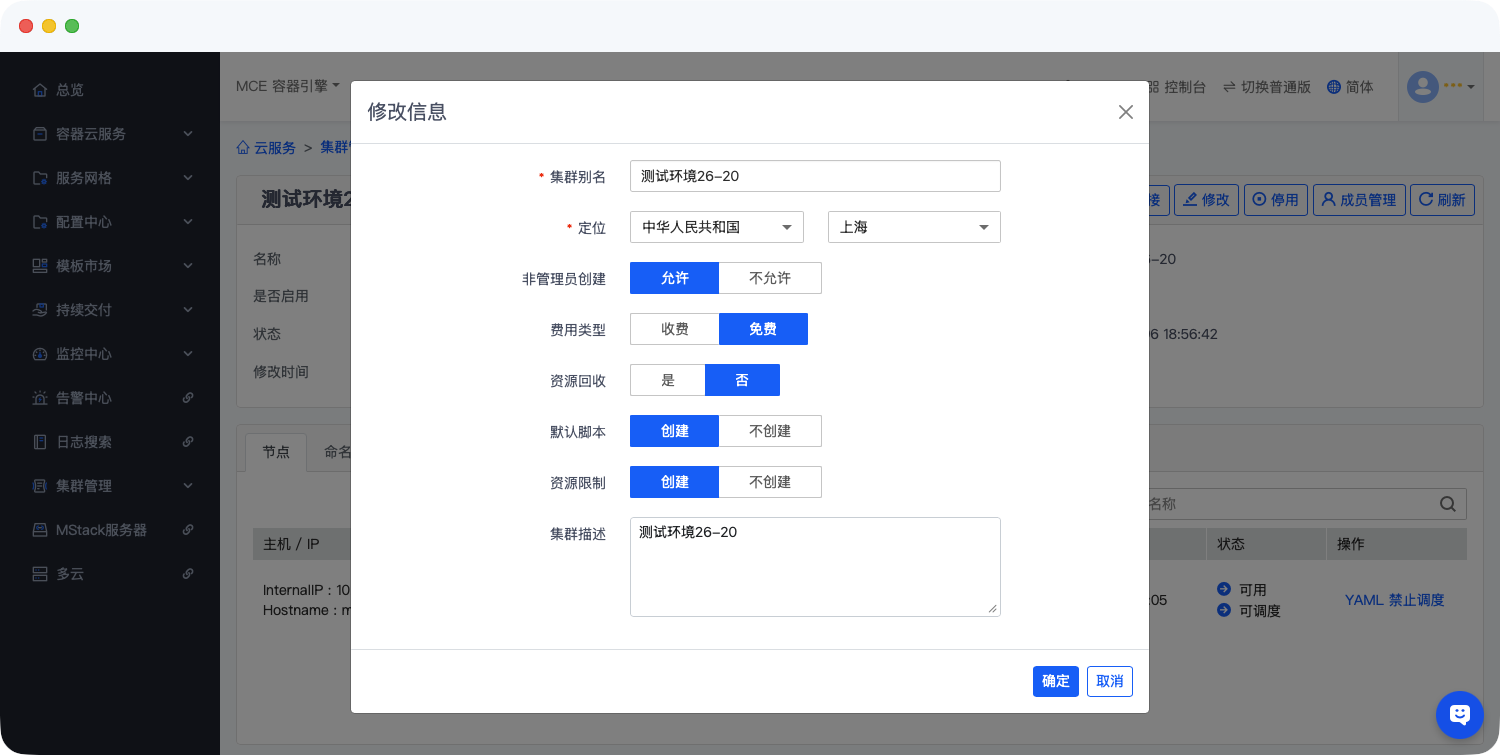Click the 总览 home icon in sidebar
Screen dimensions: 1500x755
tap(40, 90)
